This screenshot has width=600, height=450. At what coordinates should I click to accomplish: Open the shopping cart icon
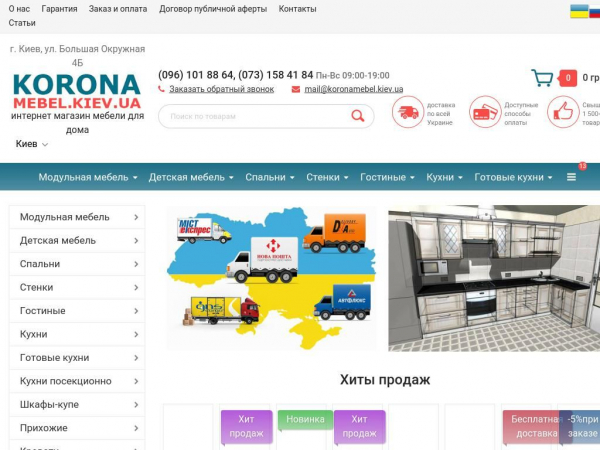click(542, 78)
